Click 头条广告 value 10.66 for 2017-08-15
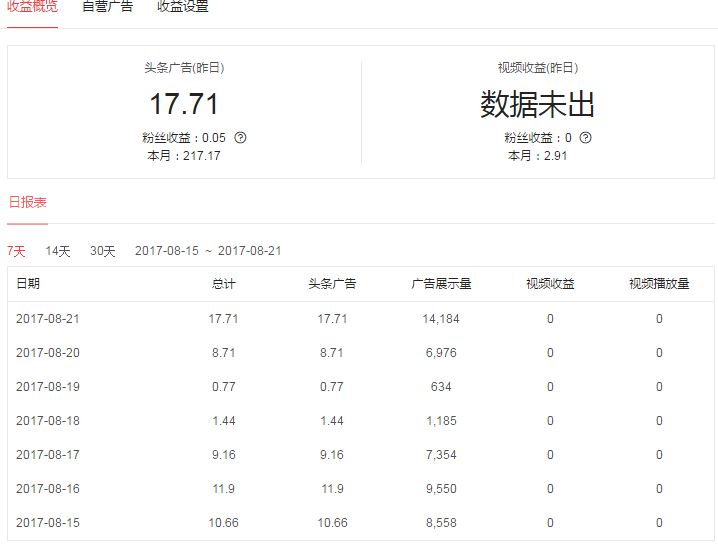Image resolution: width=718 pixels, height=546 pixels. (332, 523)
